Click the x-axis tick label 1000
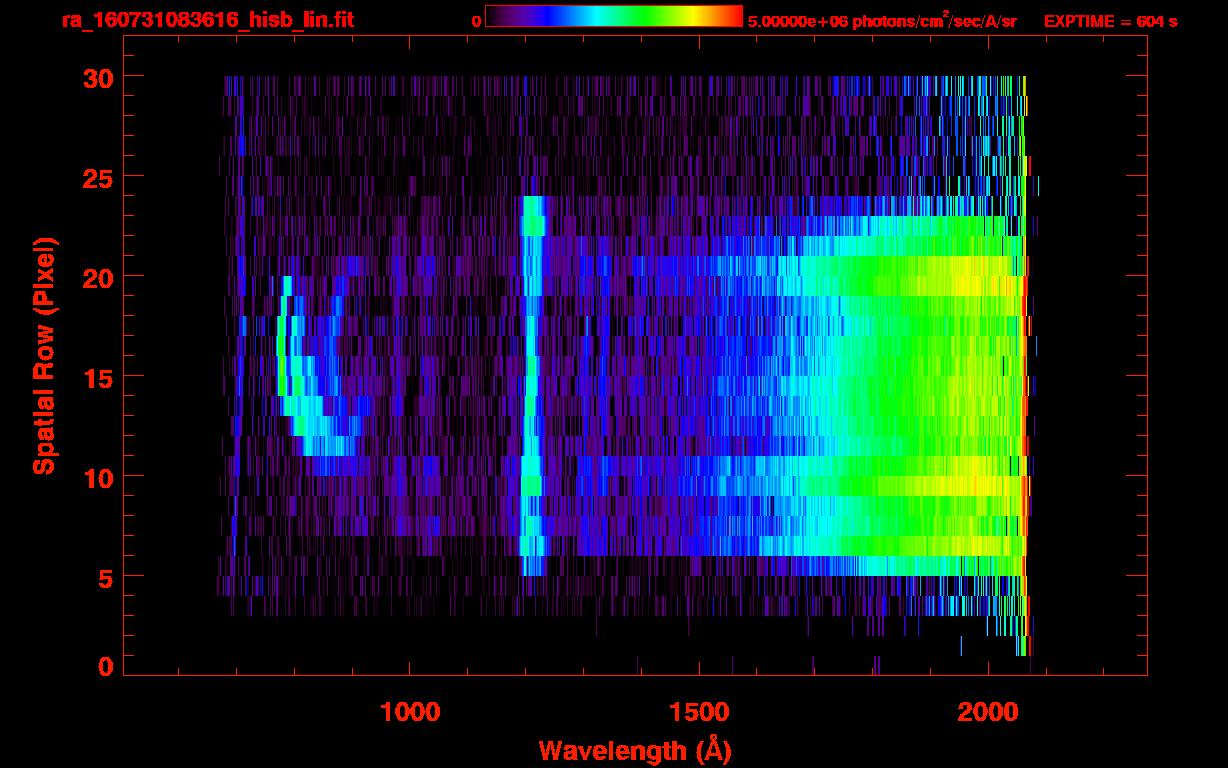The width and height of the screenshot is (1228, 768). 411,711
